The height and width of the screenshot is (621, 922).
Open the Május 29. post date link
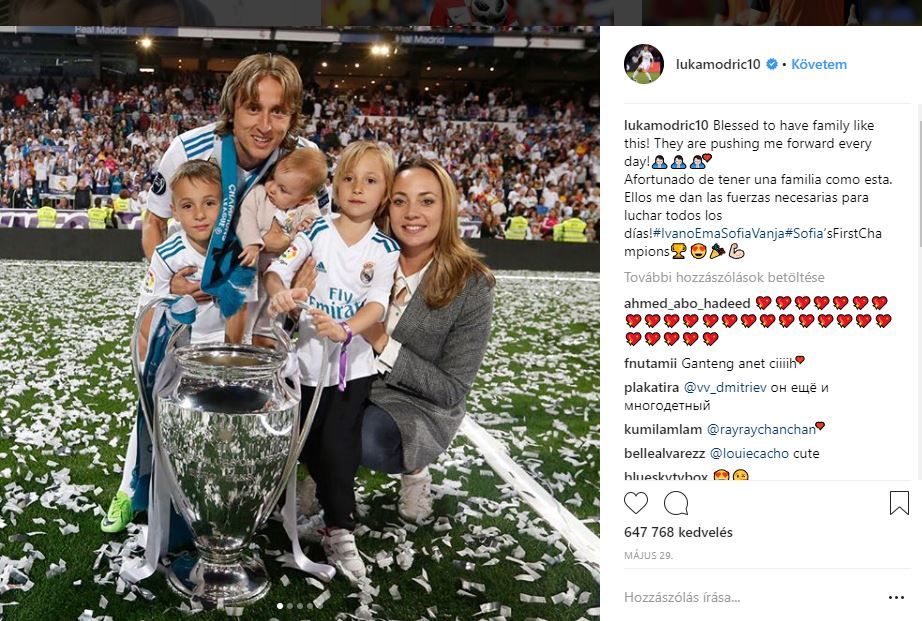tap(648, 555)
